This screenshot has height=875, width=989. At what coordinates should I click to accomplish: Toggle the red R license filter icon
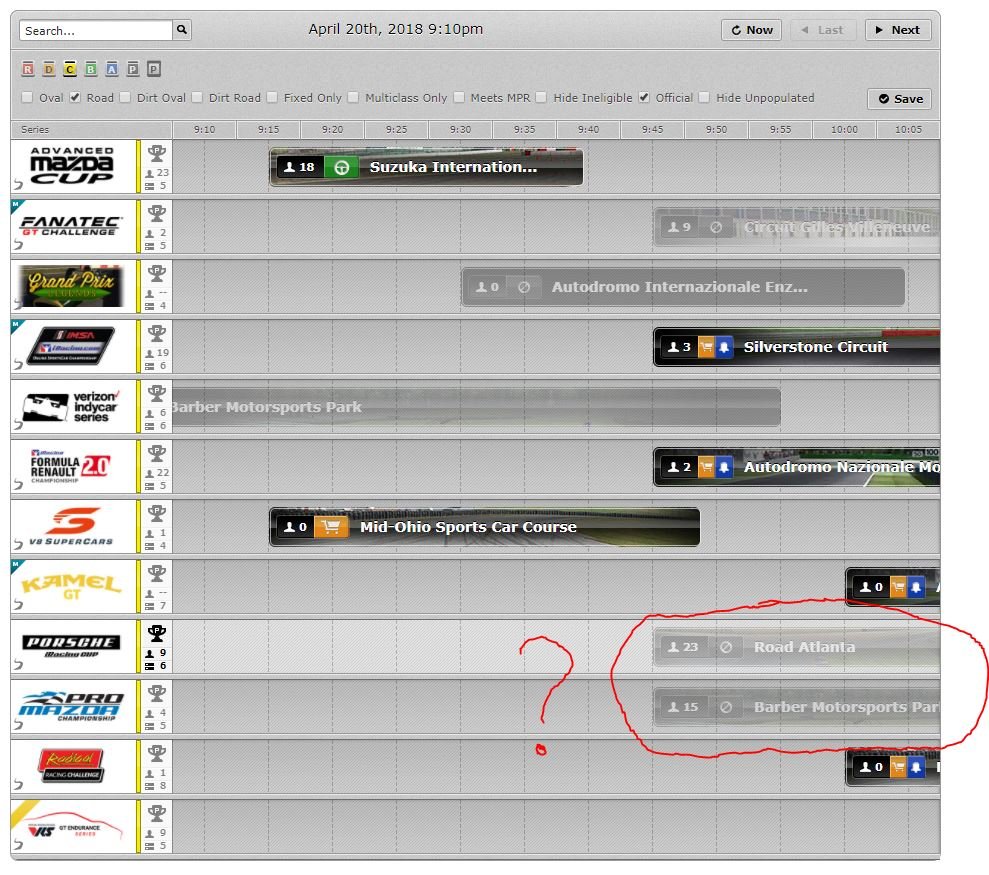click(x=28, y=69)
